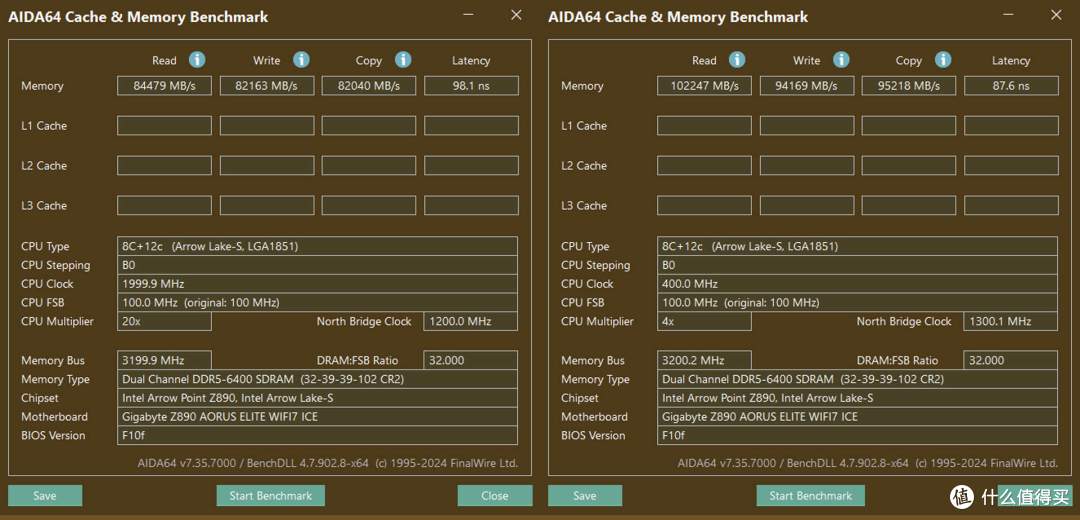This screenshot has height=520, width=1080.
Task: Minimize the left AIDA64 window
Action: click(468, 15)
